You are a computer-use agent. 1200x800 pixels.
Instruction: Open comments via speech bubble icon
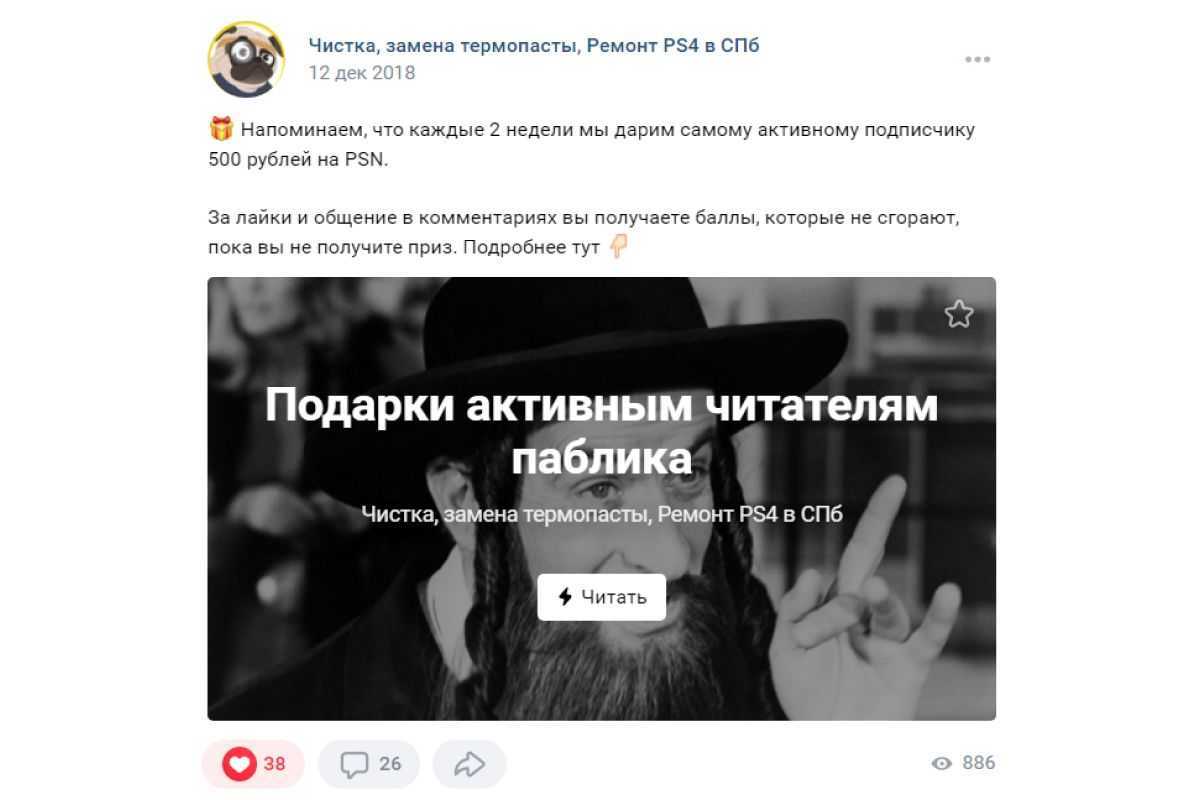[354, 765]
